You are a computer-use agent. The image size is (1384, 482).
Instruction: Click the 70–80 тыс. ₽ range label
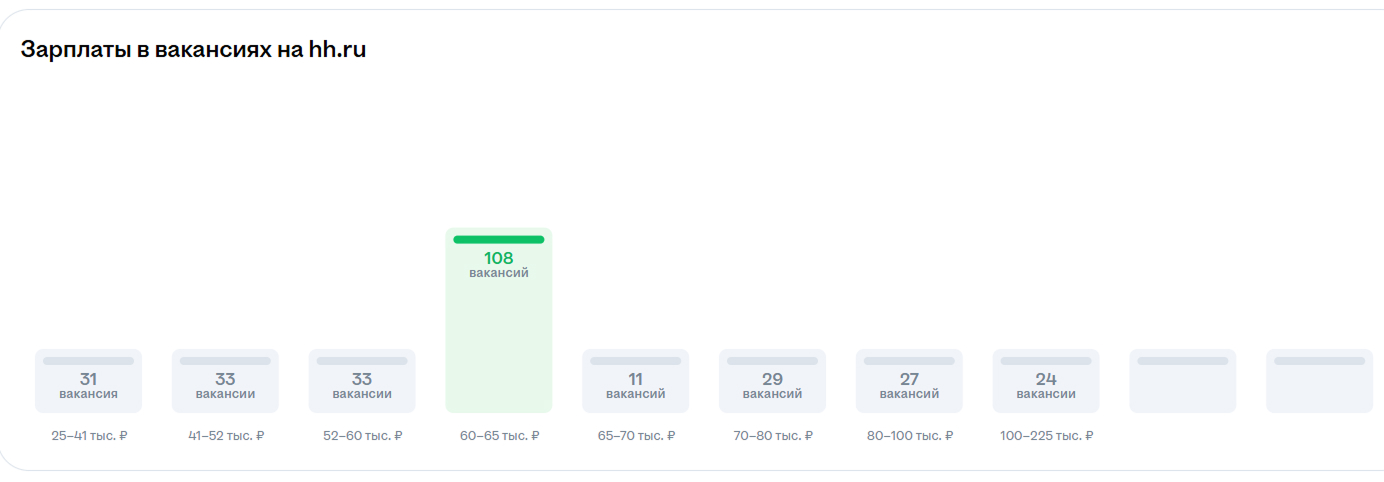(773, 436)
